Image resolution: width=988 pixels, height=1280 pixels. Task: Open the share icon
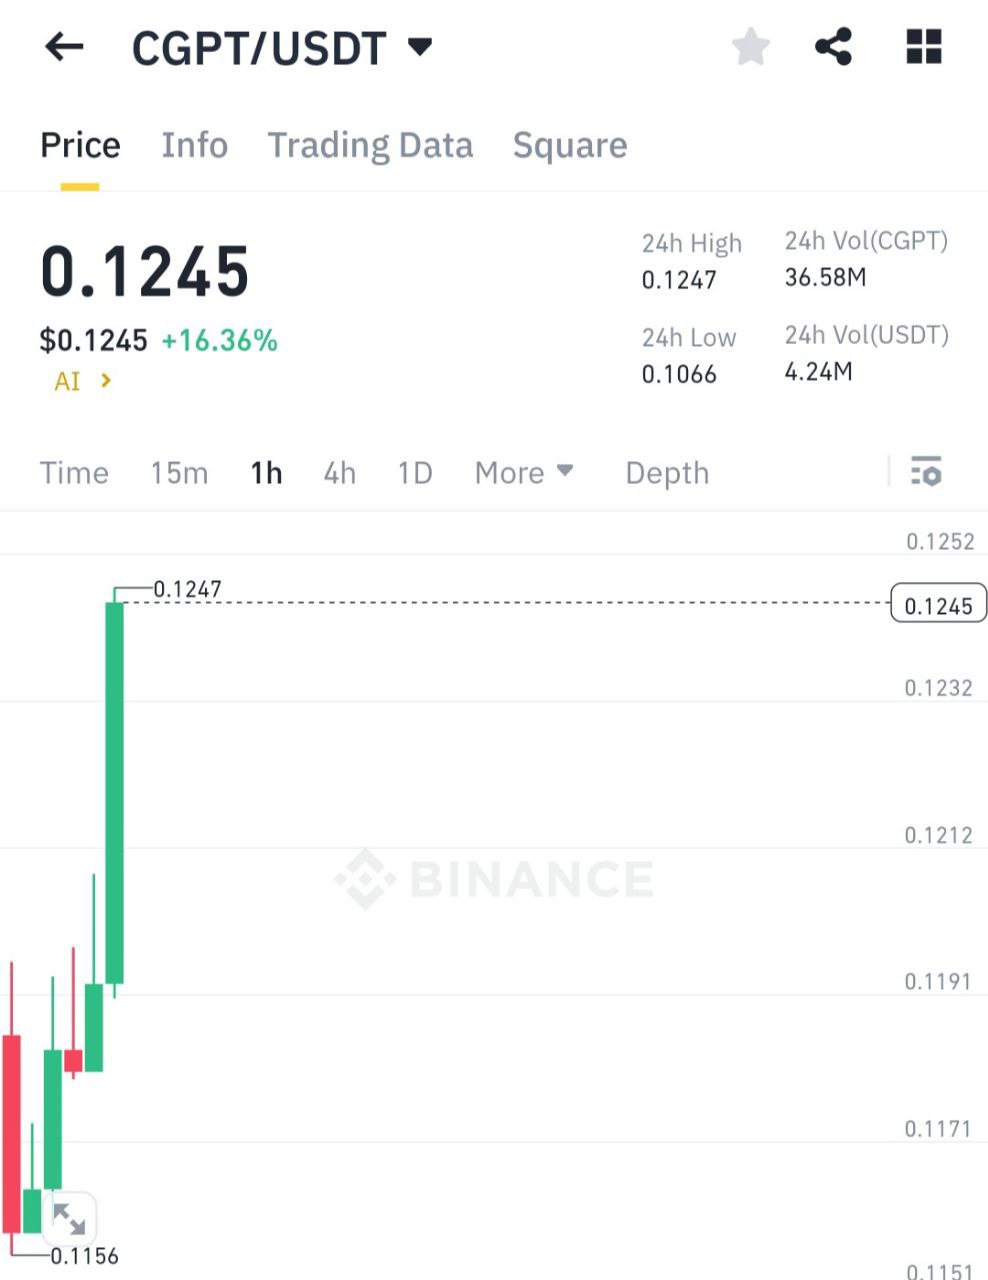tap(834, 47)
